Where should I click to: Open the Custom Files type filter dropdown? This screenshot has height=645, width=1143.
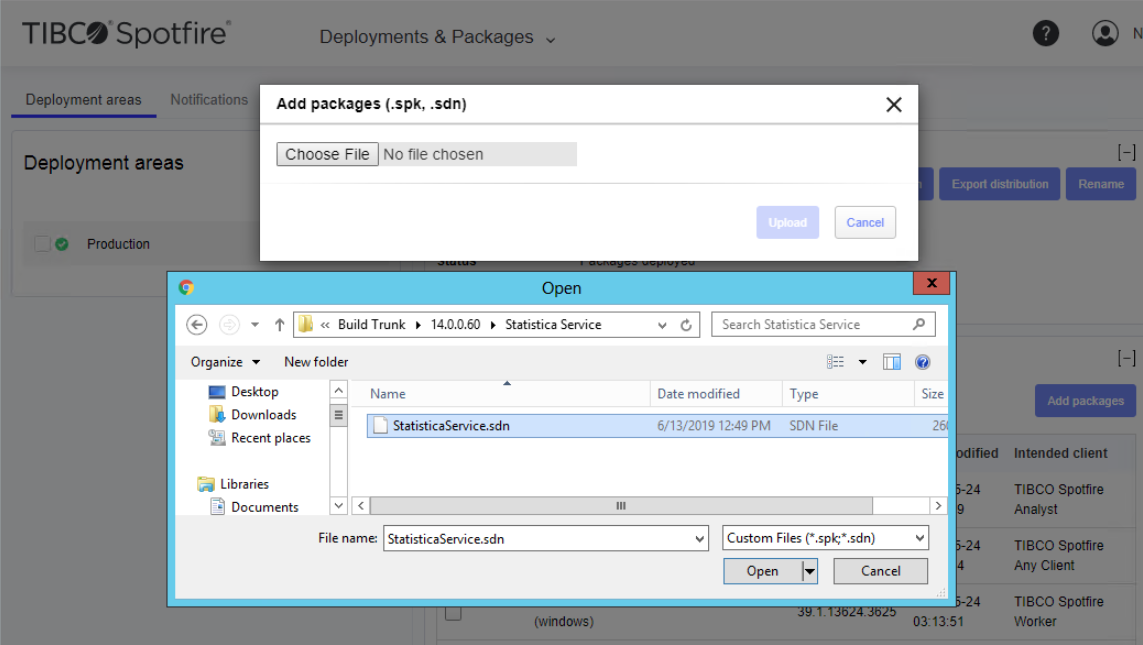825,538
